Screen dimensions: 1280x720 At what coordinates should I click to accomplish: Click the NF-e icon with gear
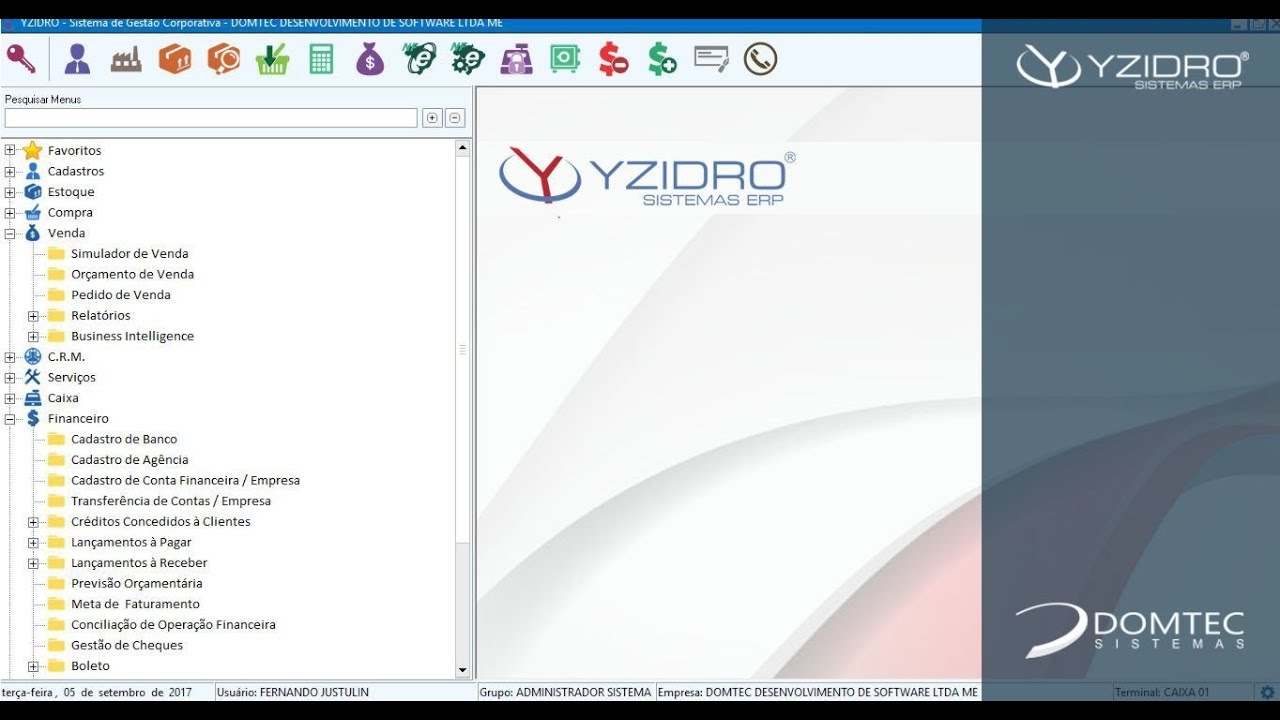467,59
